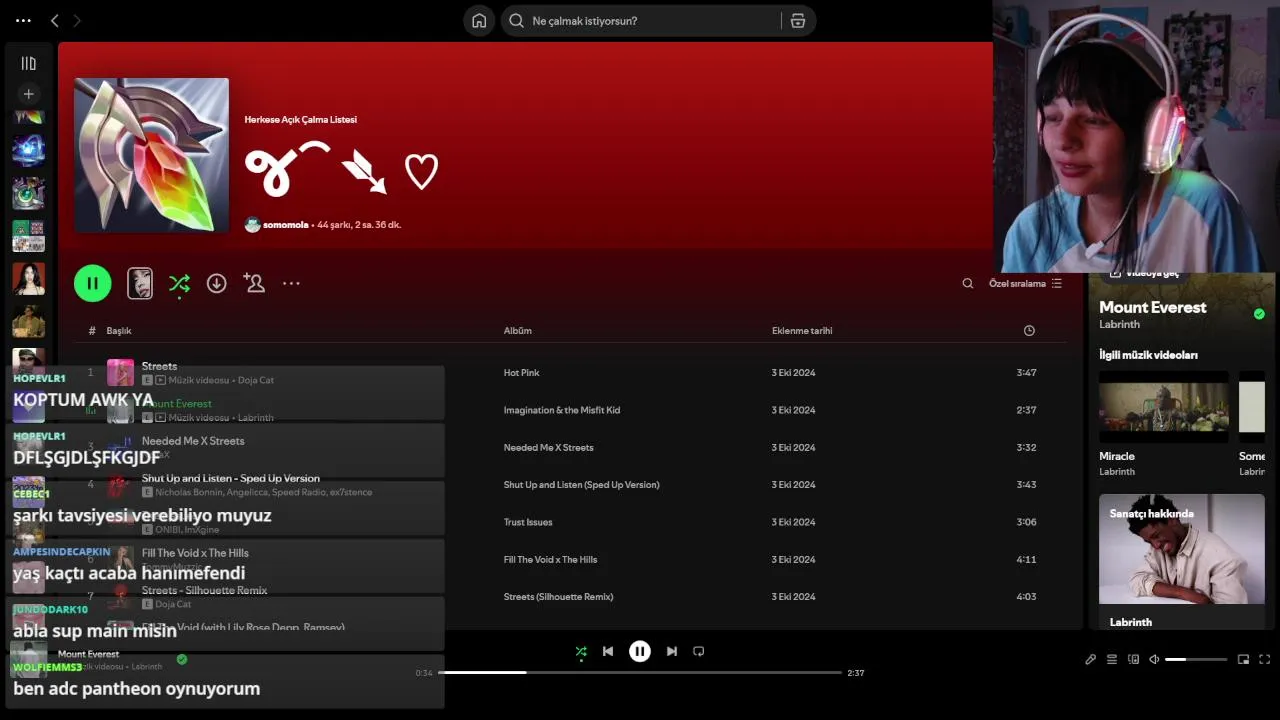Open 'Shut Up and Listen (Sped Up Version)' album
1280x720 pixels.
581,485
